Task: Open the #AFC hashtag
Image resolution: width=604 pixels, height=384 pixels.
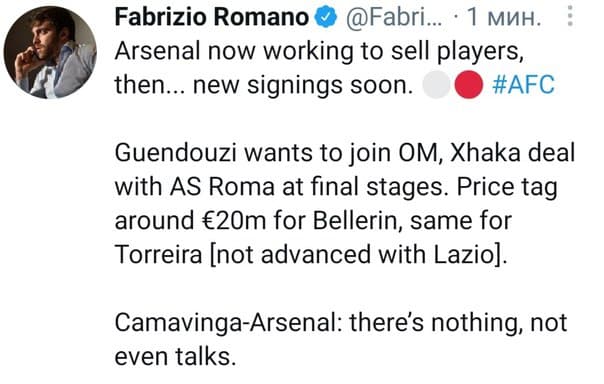Action: pyautogui.click(x=523, y=85)
